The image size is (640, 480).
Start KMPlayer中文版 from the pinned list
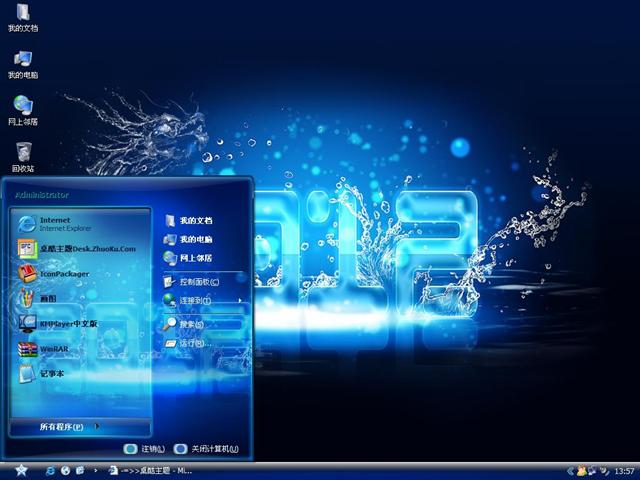[x=68, y=324]
